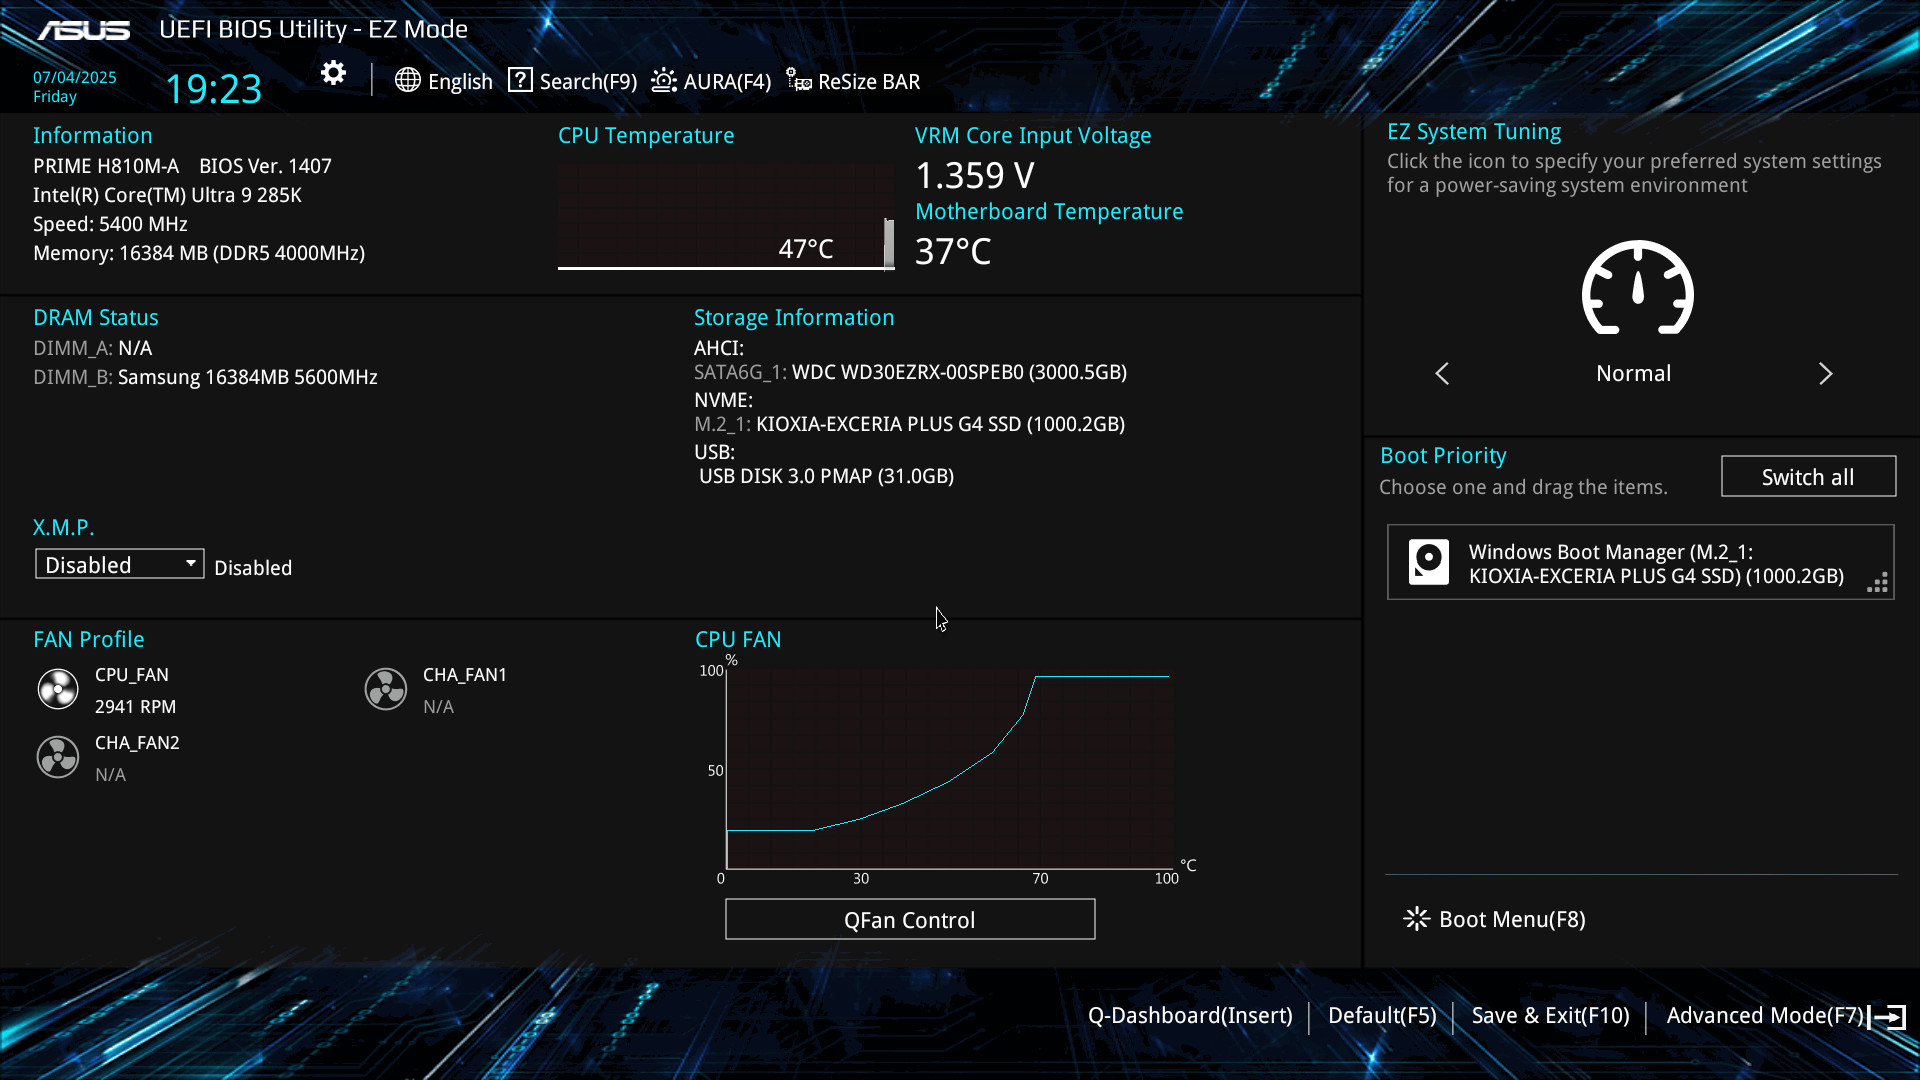Image resolution: width=1920 pixels, height=1080 pixels.
Task: Select previous EZ tuning mode arrow
Action: 1442,373
